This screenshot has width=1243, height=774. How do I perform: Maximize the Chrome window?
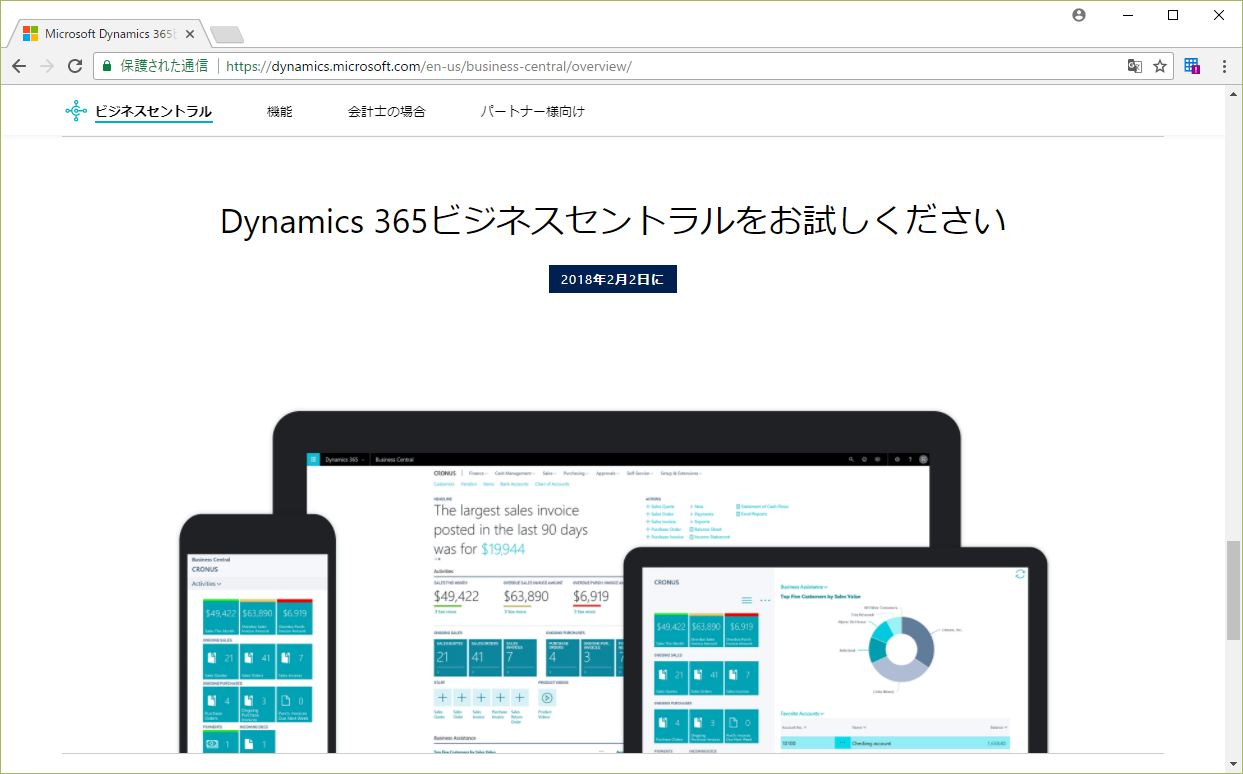point(1173,15)
